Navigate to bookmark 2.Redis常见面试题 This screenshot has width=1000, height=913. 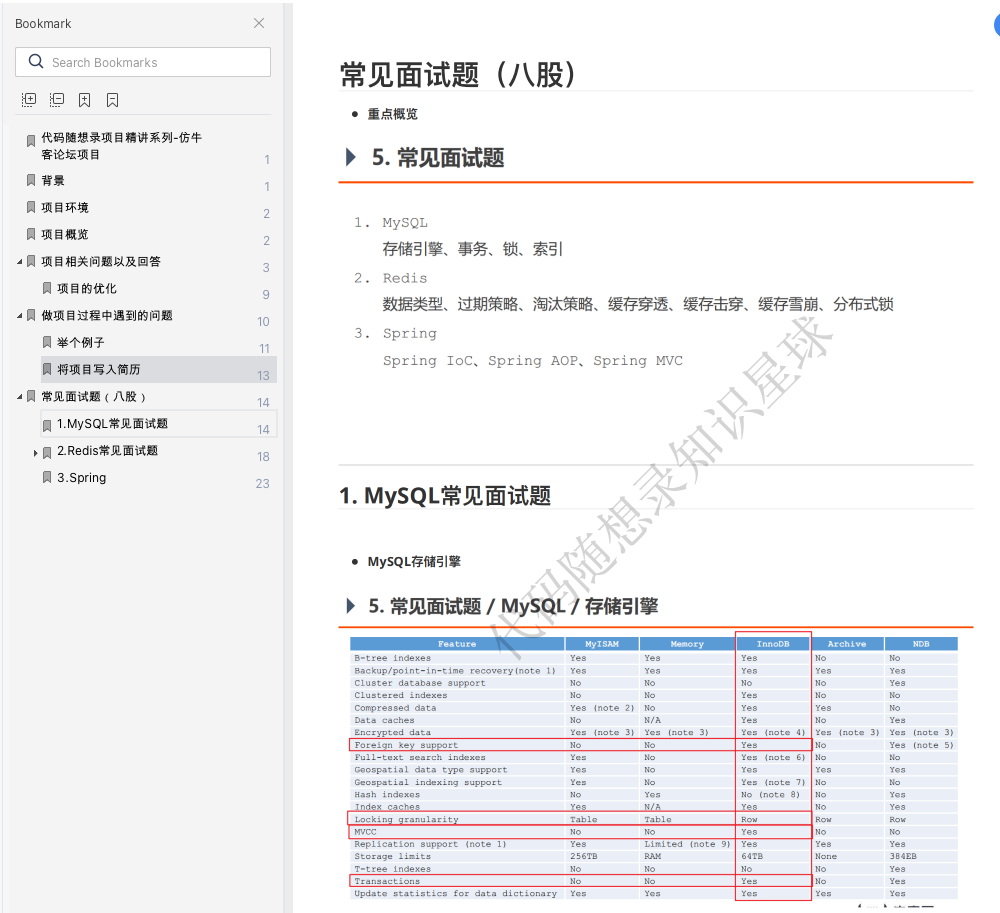coord(107,451)
